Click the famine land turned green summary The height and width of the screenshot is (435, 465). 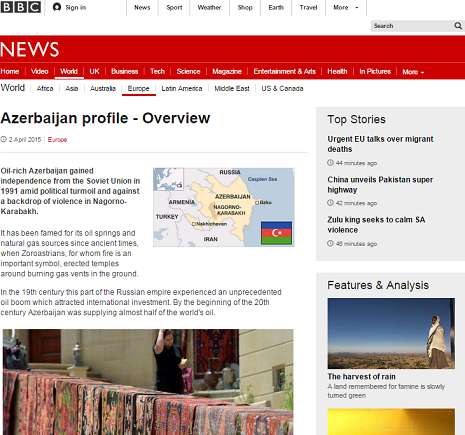click(x=386, y=391)
